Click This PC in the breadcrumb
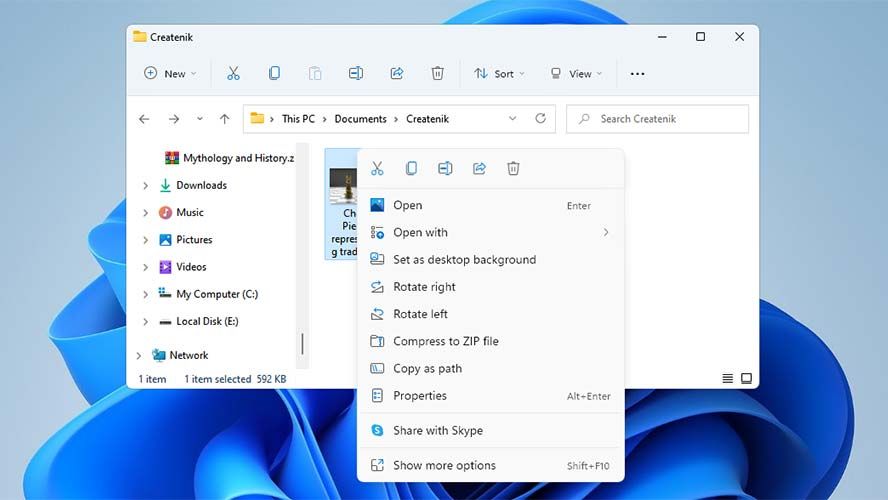This screenshot has width=888, height=500. [x=298, y=119]
